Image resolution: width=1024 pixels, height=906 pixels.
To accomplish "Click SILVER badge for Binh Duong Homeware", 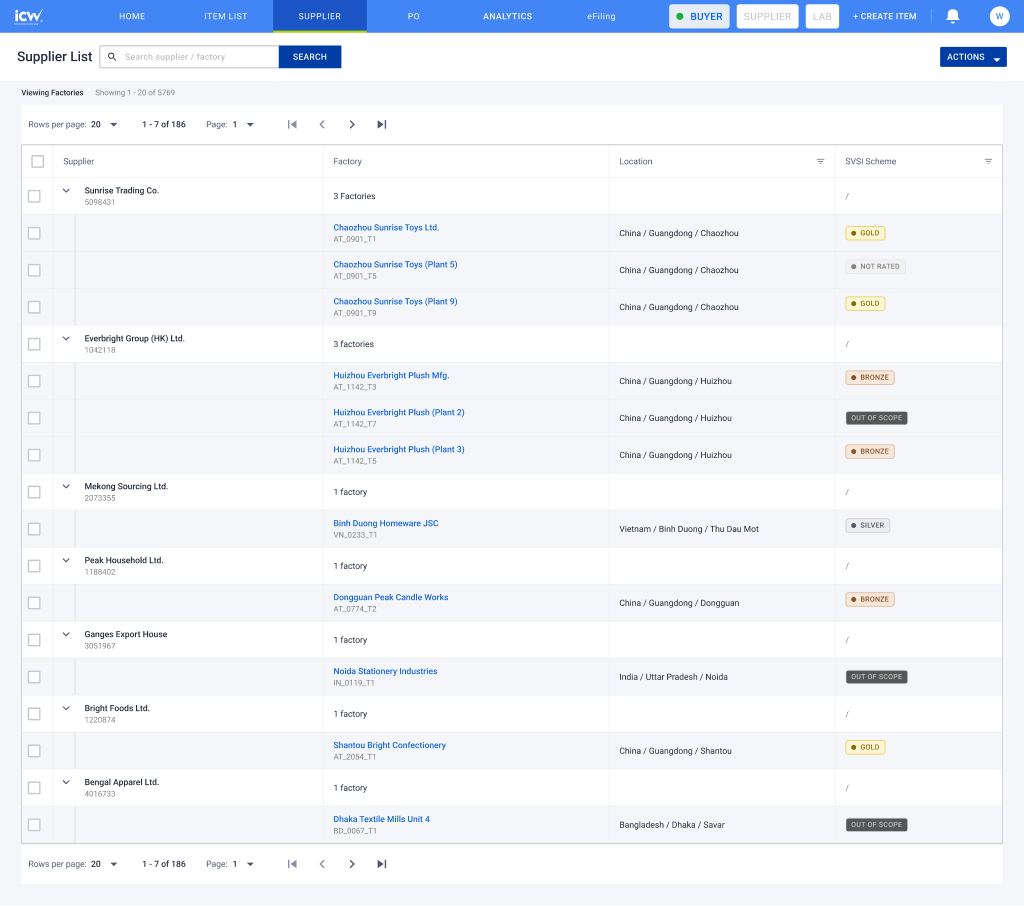I will coord(867,526).
